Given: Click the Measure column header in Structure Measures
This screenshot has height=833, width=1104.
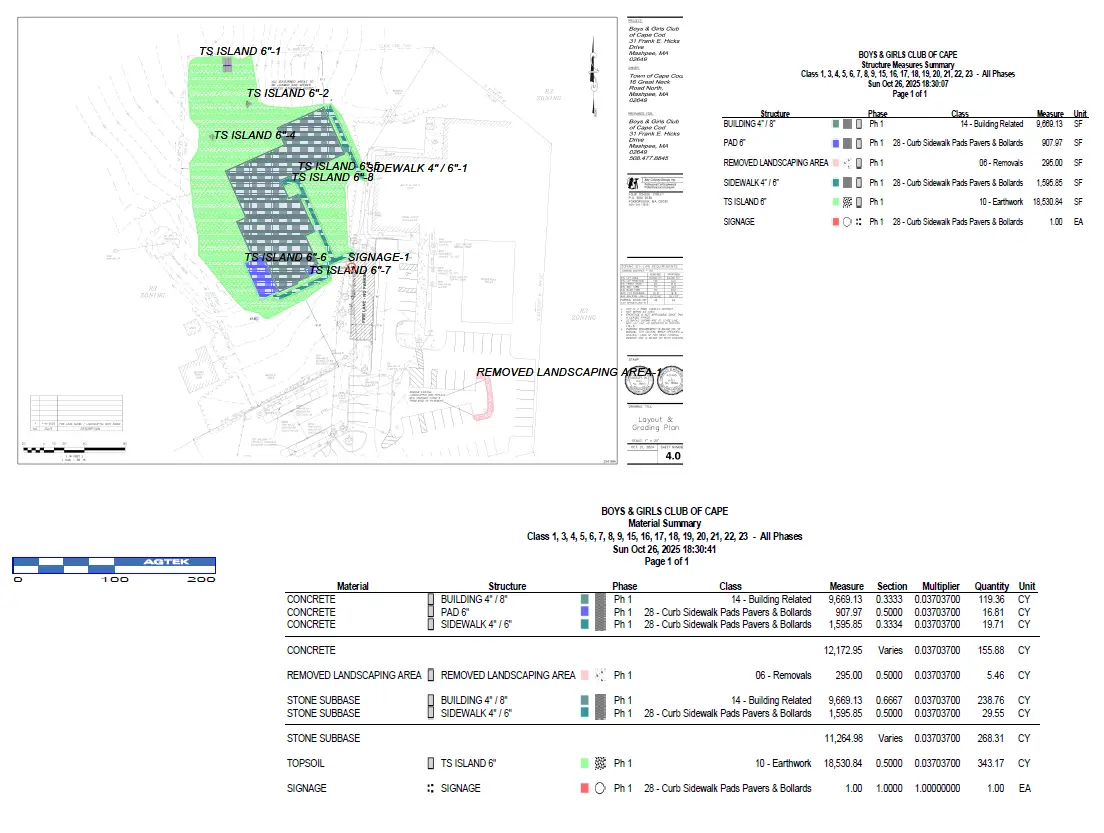Looking at the screenshot, I should [1050, 114].
